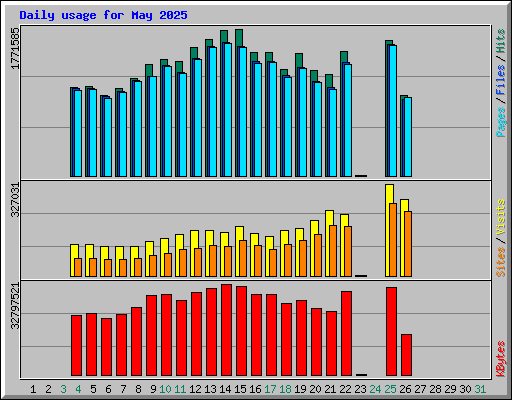
Task: Click the 'Hits' legend label
Action: coord(501,41)
